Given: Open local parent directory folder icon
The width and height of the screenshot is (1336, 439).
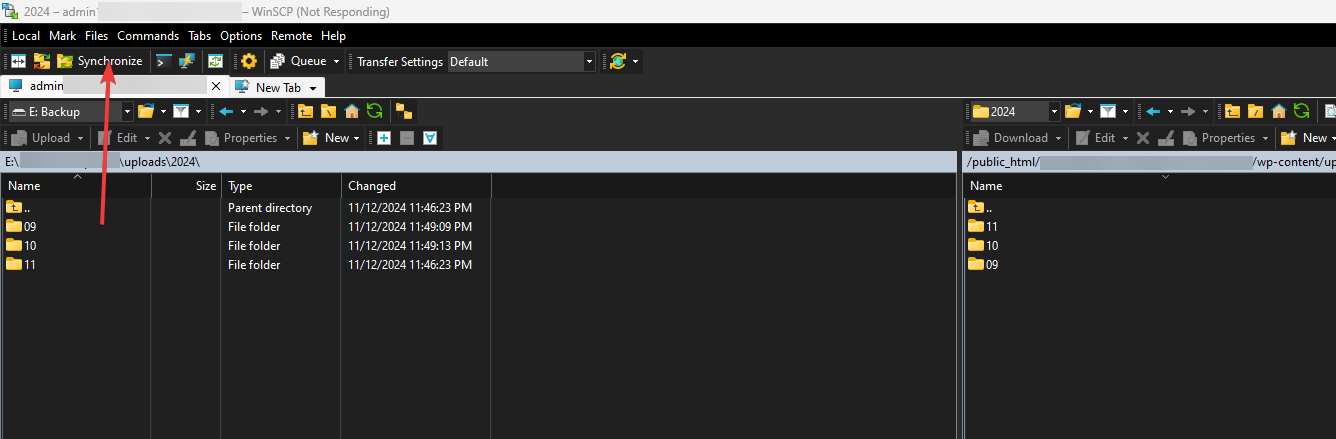Looking at the screenshot, I should 305,111.
